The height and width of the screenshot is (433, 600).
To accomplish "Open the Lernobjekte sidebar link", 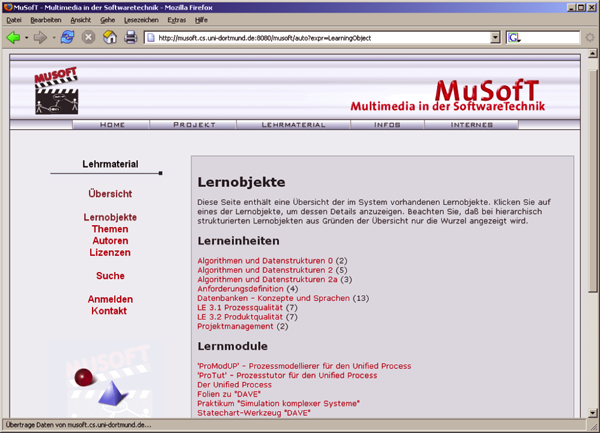I will pyautogui.click(x=110, y=217).
